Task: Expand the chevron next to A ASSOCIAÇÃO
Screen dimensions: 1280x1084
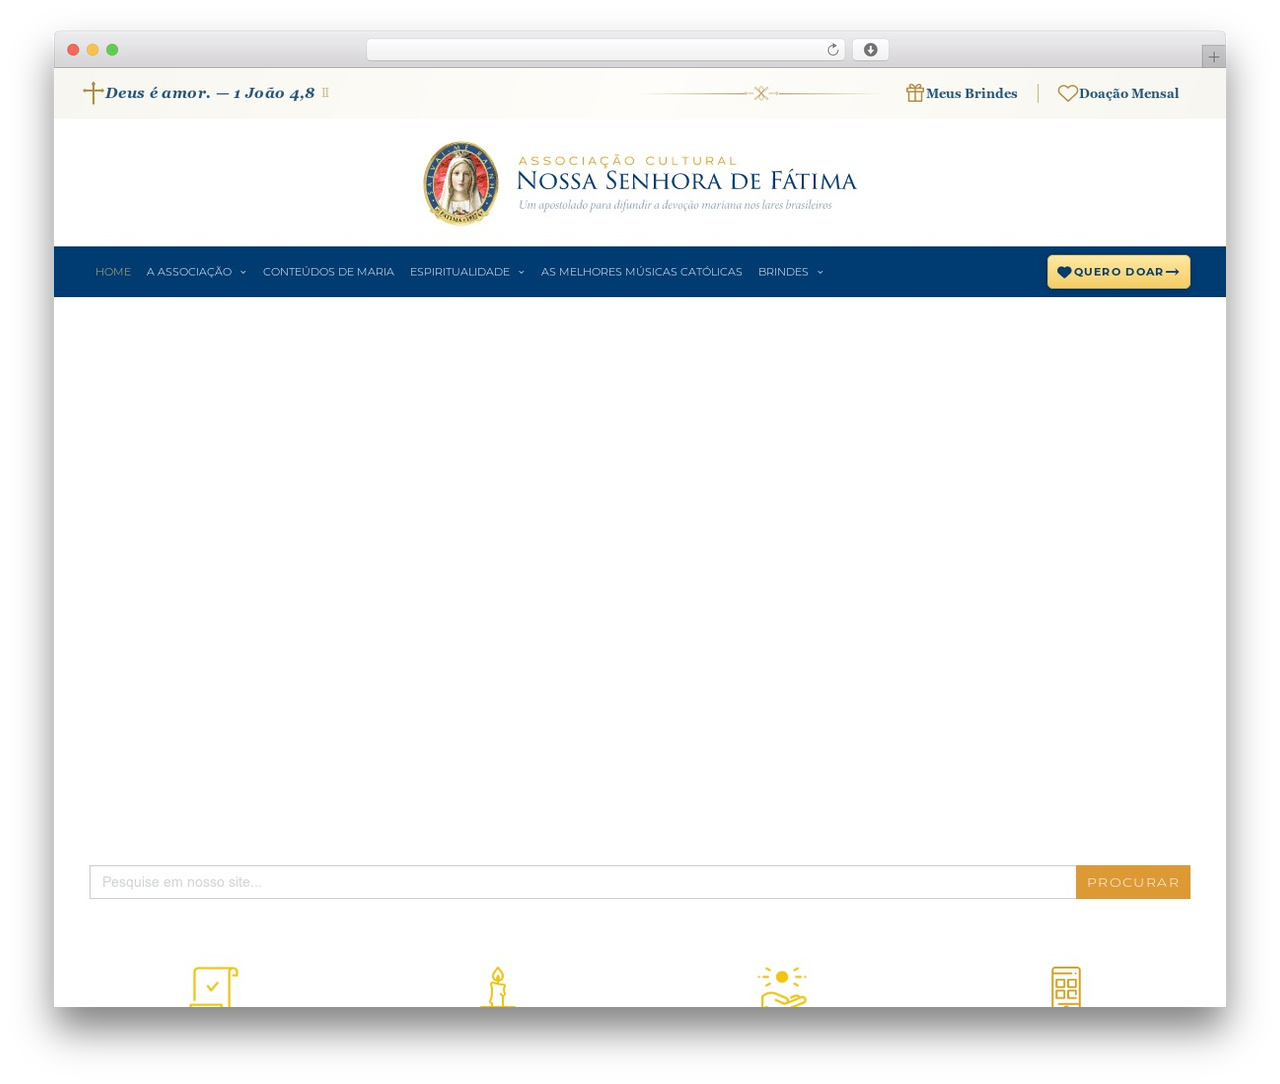Action: [x=243, y=272]
